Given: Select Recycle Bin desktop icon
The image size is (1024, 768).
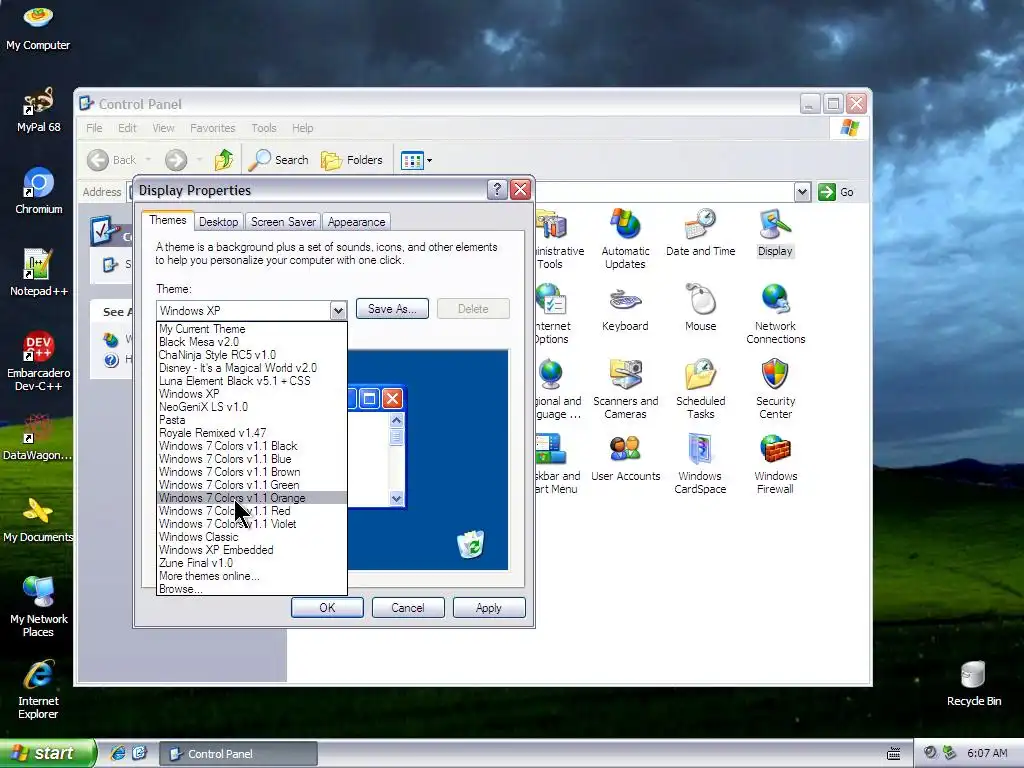Looking at the screenshot, I should (x=974, y=684).
